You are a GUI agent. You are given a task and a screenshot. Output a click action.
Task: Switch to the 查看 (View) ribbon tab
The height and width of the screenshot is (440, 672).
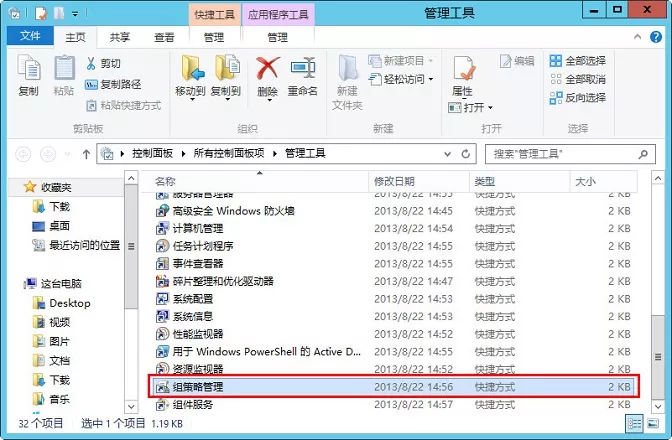(x=164, y=38)
